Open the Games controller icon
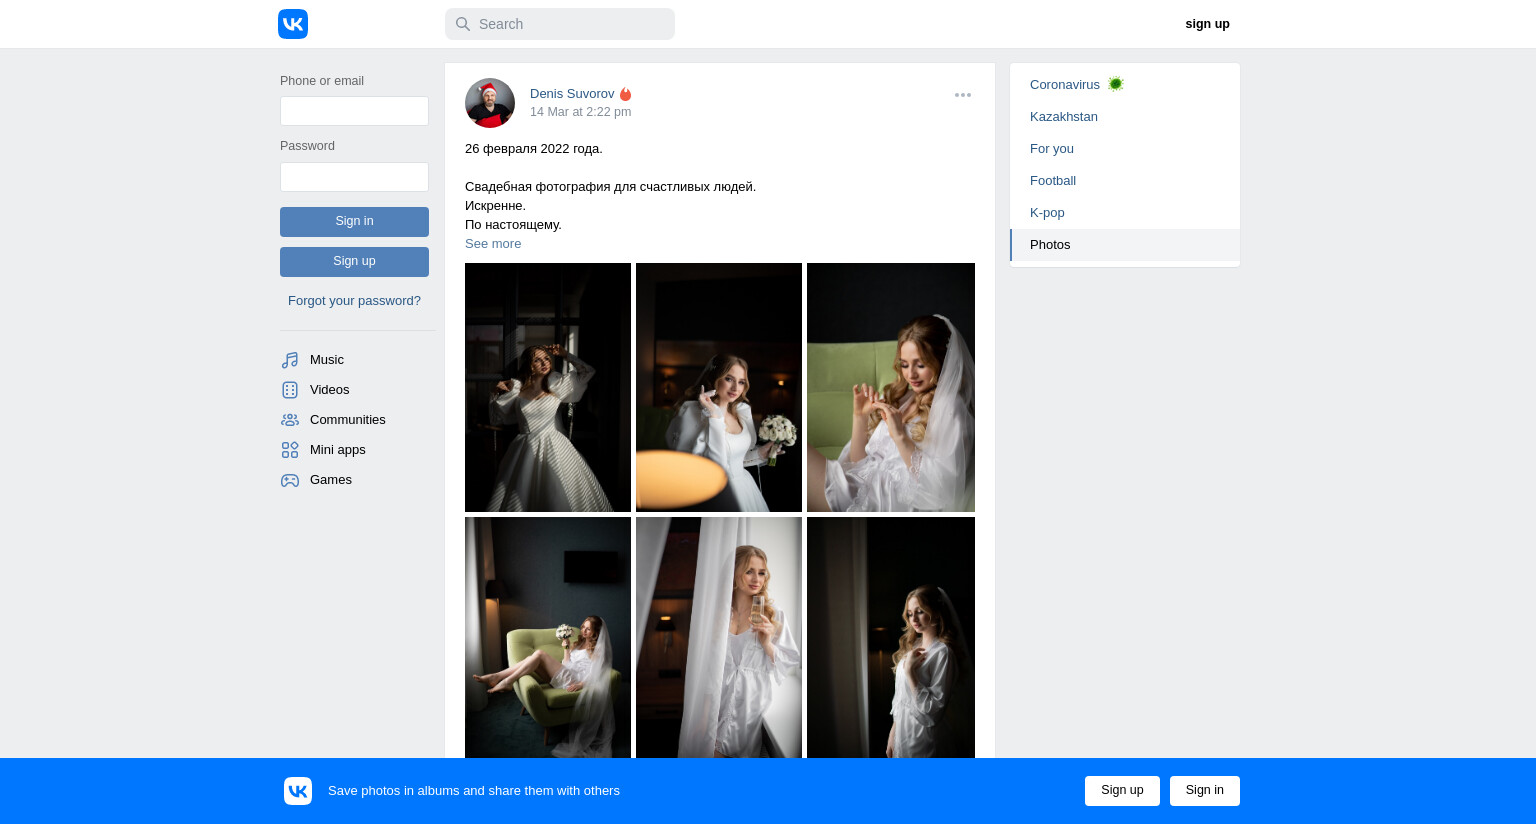Image resolution: width=1536 pixels, height=824 pixels. pyautogui.click(x=290, y=480)
